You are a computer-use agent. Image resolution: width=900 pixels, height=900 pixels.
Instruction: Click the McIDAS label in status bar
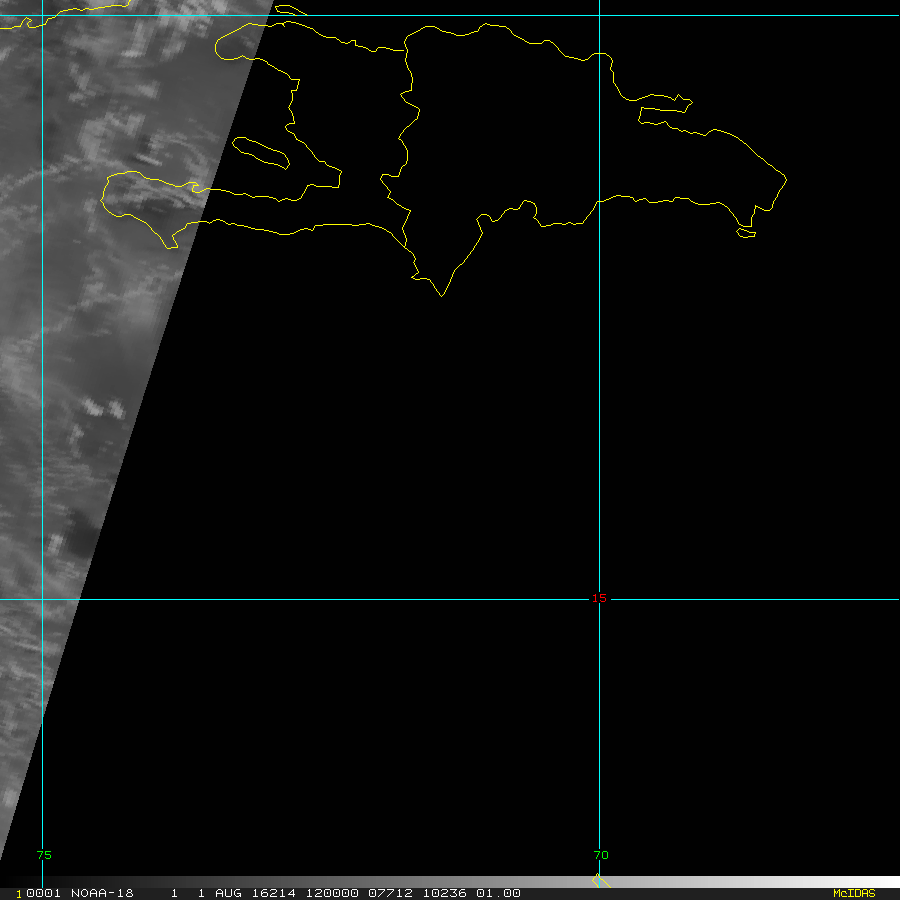[854, 893]
